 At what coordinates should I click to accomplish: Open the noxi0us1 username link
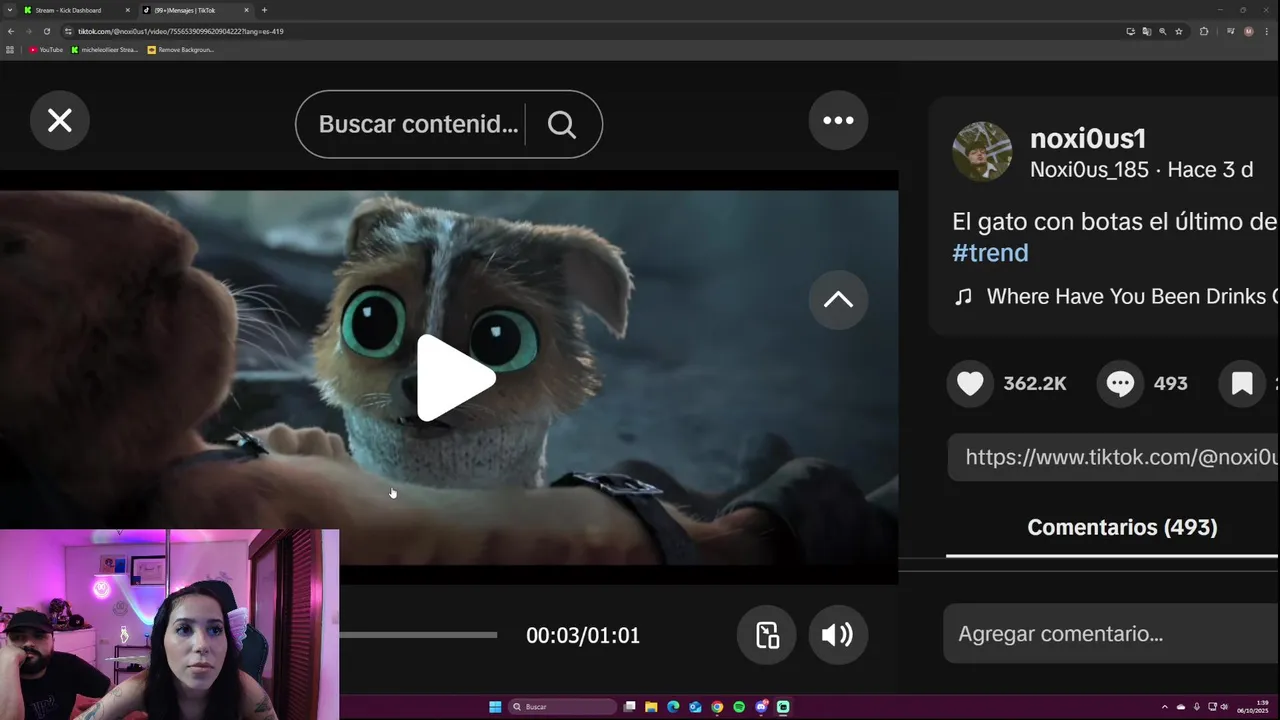pos(1088,139)
